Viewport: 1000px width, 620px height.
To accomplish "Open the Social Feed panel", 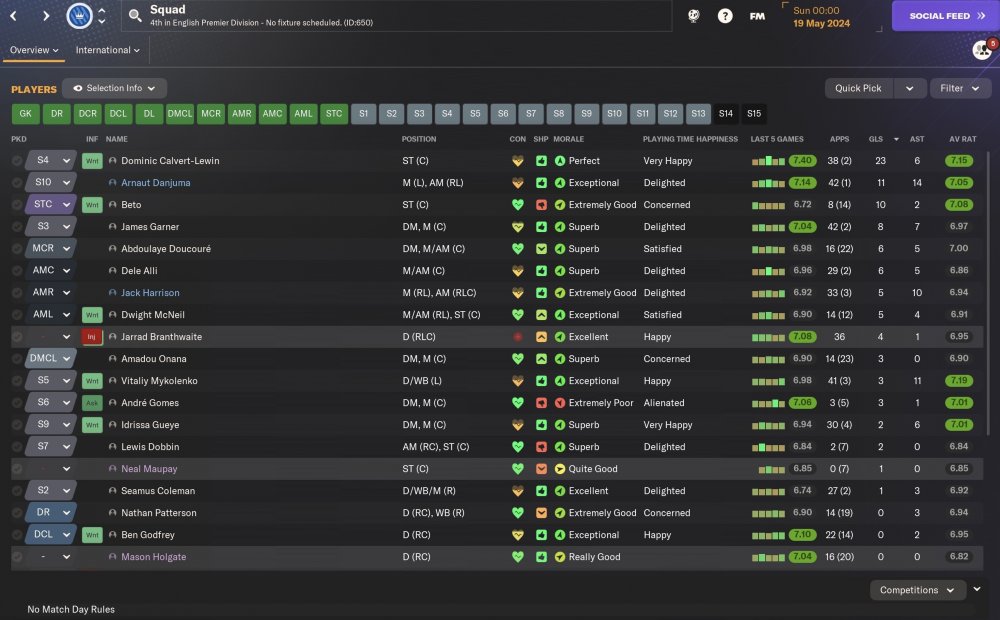I will tap(945, 16).
